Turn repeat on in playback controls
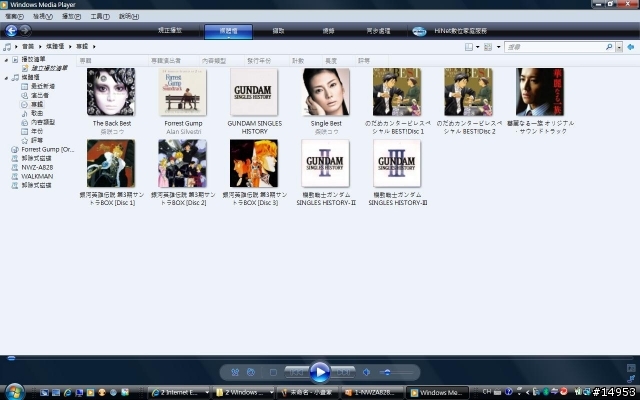Screen dimensions: 640x400 point(251,372)
